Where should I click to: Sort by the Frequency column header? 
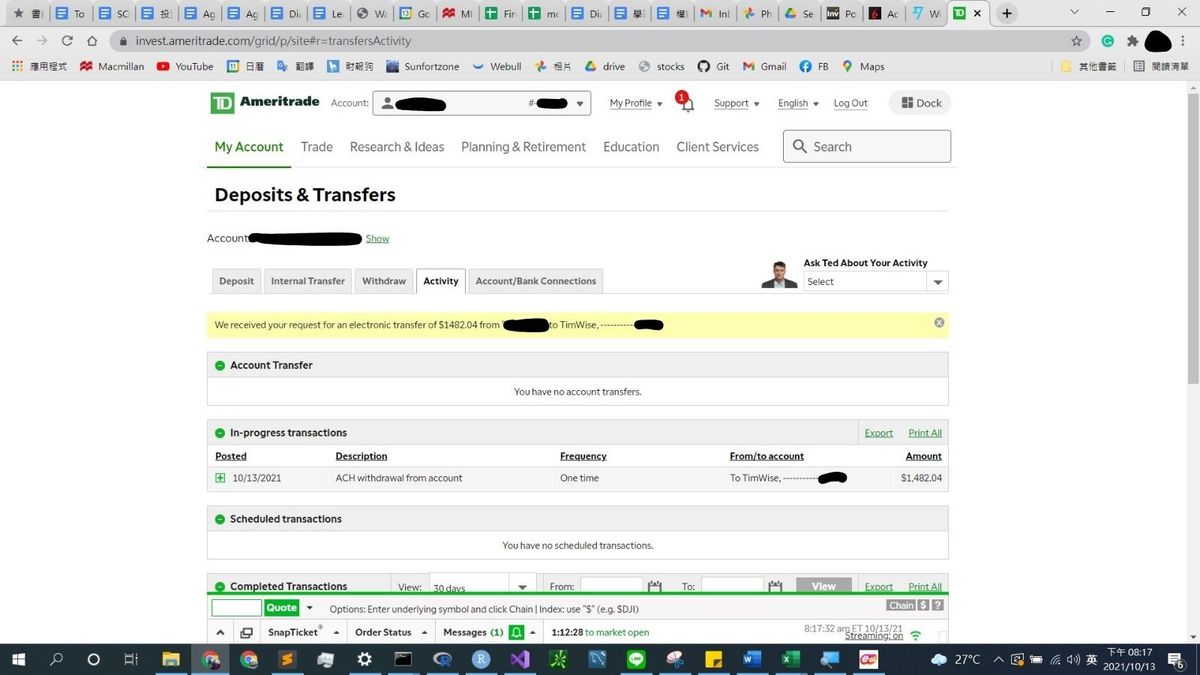583,456
